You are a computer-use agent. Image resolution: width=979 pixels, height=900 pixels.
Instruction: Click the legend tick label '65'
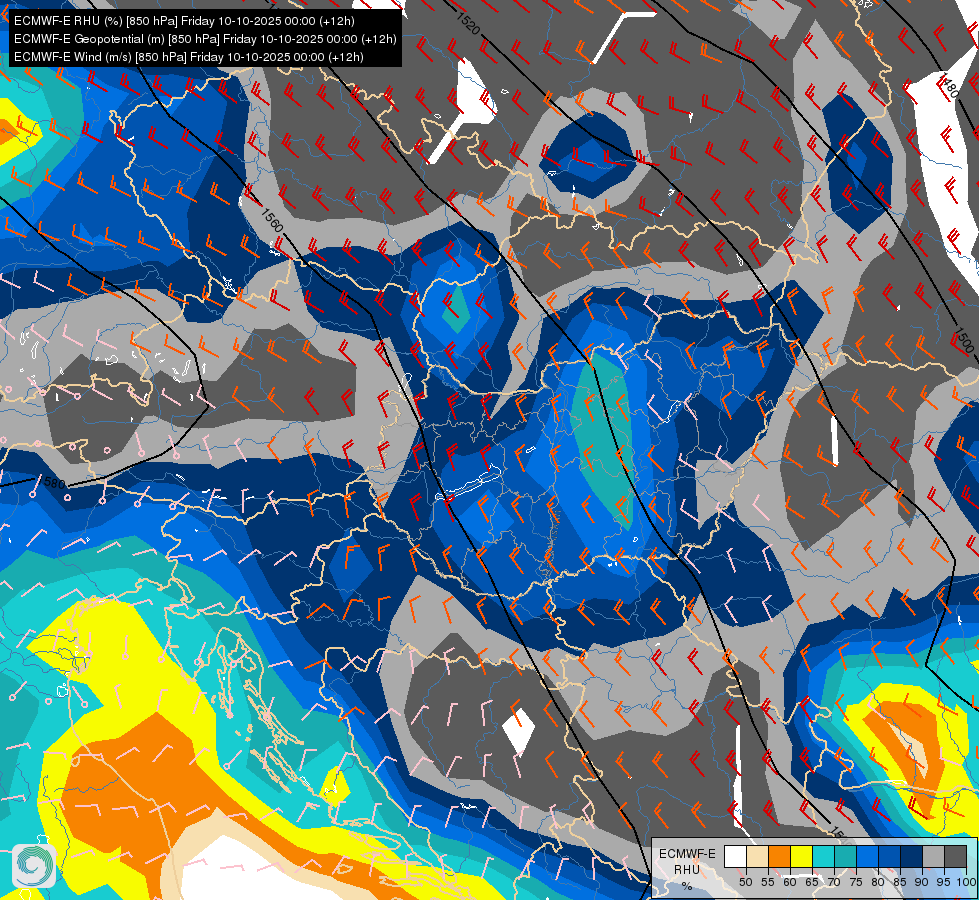tap(812, 883)
